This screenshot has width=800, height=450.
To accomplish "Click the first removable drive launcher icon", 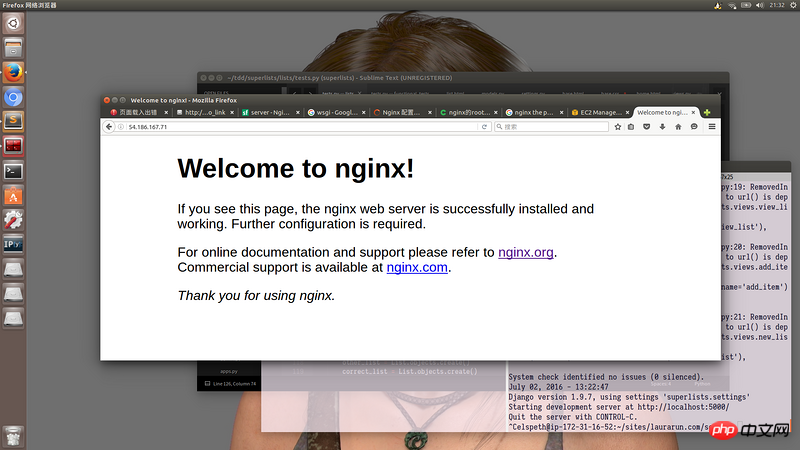I will (13, 269).
